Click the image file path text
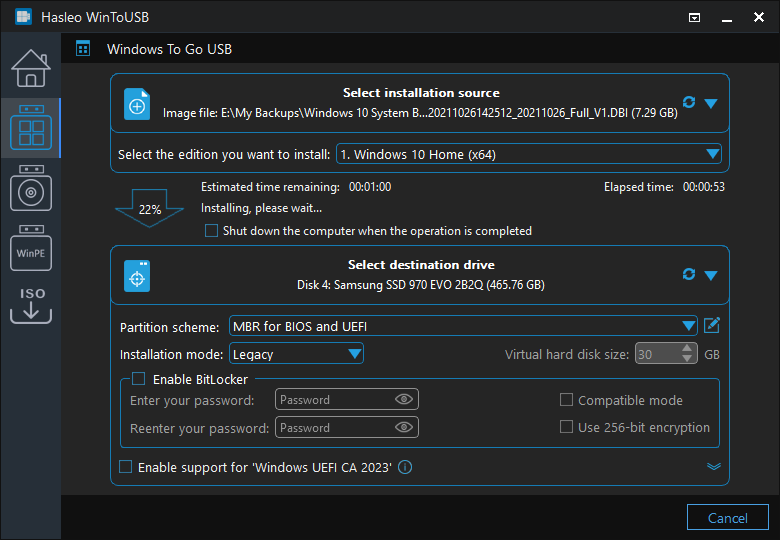The height and width of the screenshot is (540, 780). pyautogui.click(x=420, y=113)
